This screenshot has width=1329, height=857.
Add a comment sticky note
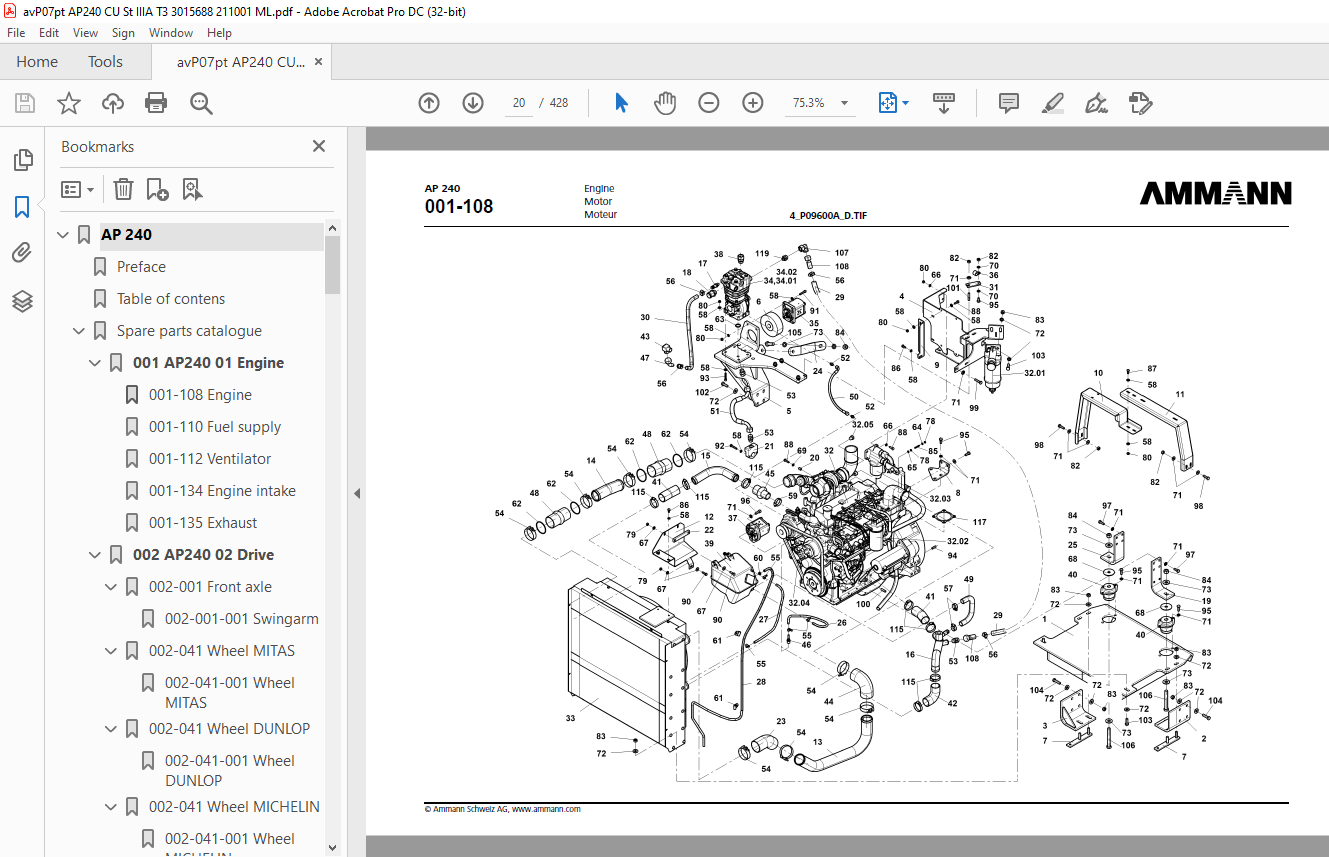[x=1009, y=103]
